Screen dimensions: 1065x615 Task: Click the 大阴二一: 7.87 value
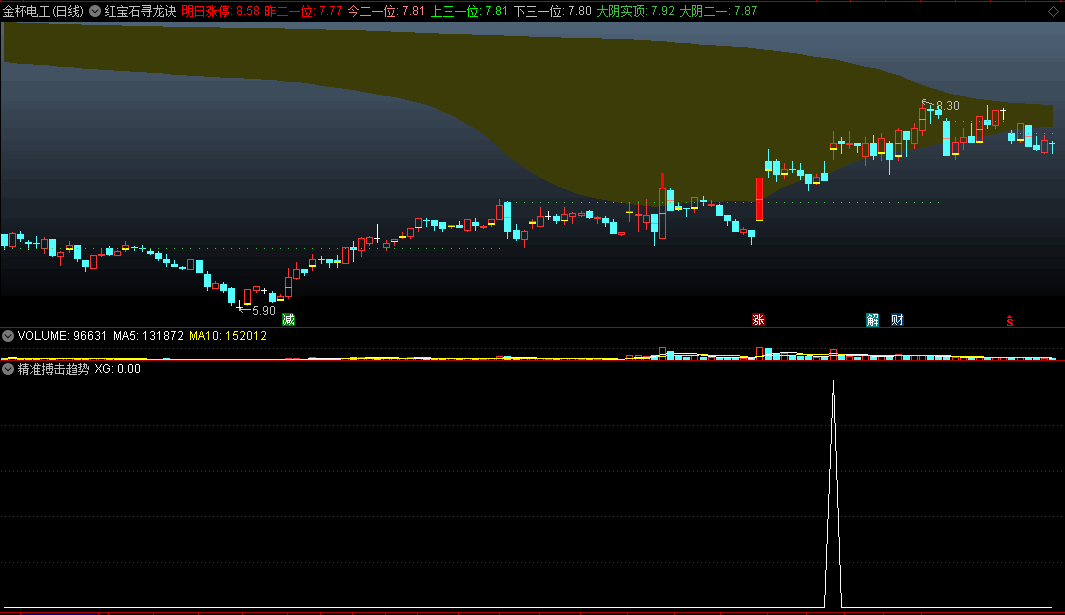pos(718,11)
